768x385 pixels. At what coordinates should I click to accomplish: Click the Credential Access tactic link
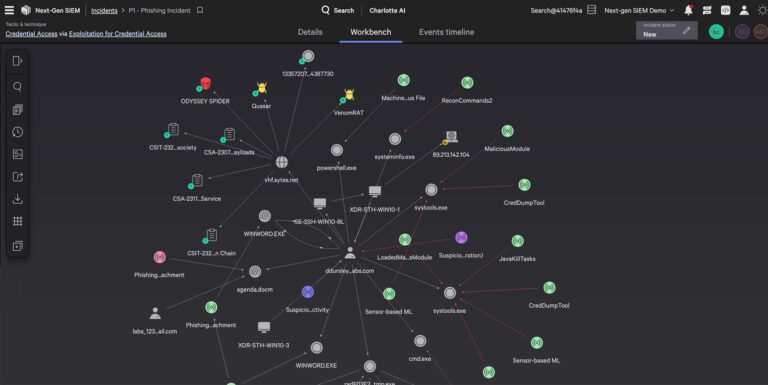click(31, 34)
